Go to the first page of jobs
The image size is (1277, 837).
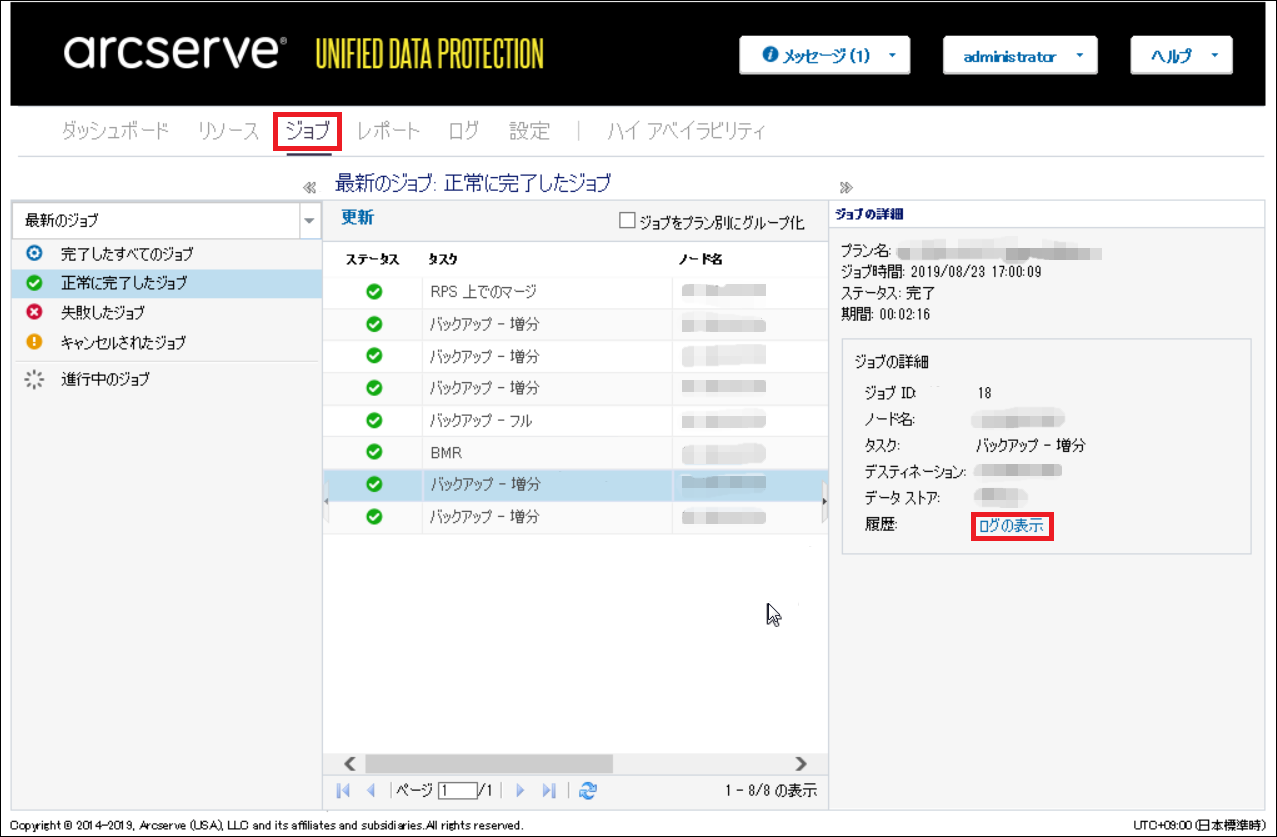click(x=344, y=790)
